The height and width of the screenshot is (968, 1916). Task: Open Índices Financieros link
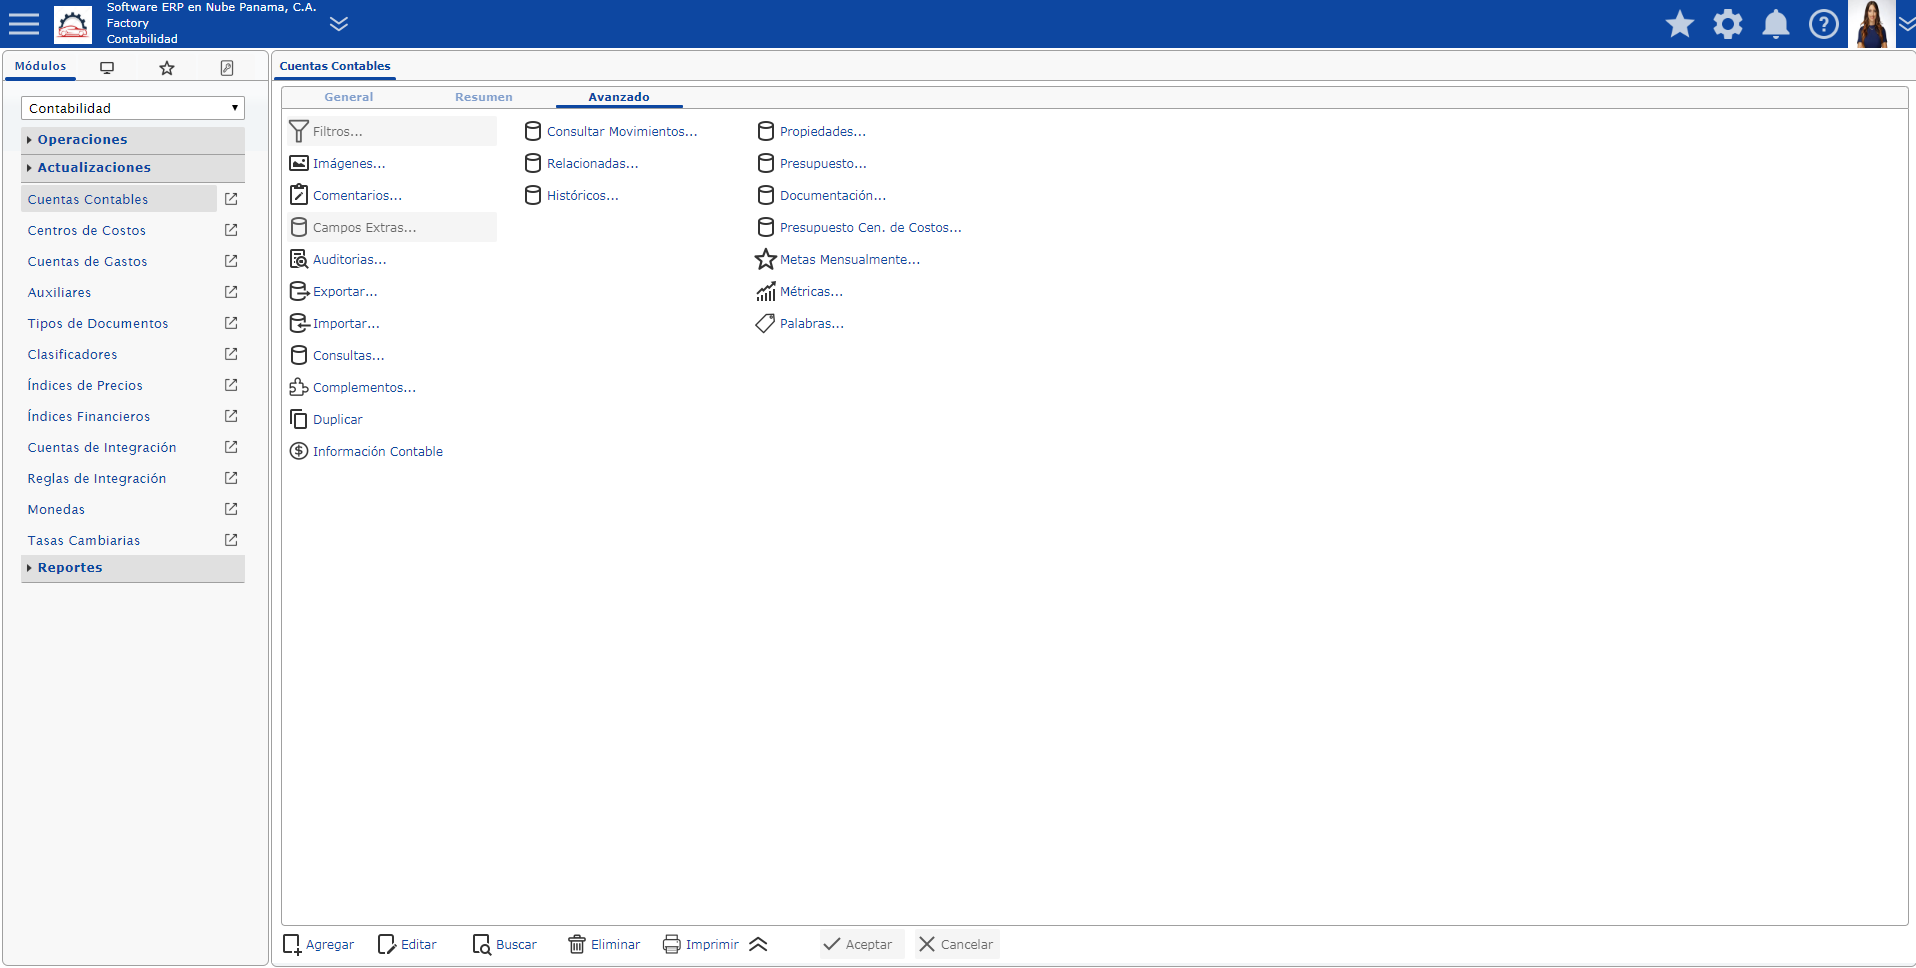(x=89, y=416)
